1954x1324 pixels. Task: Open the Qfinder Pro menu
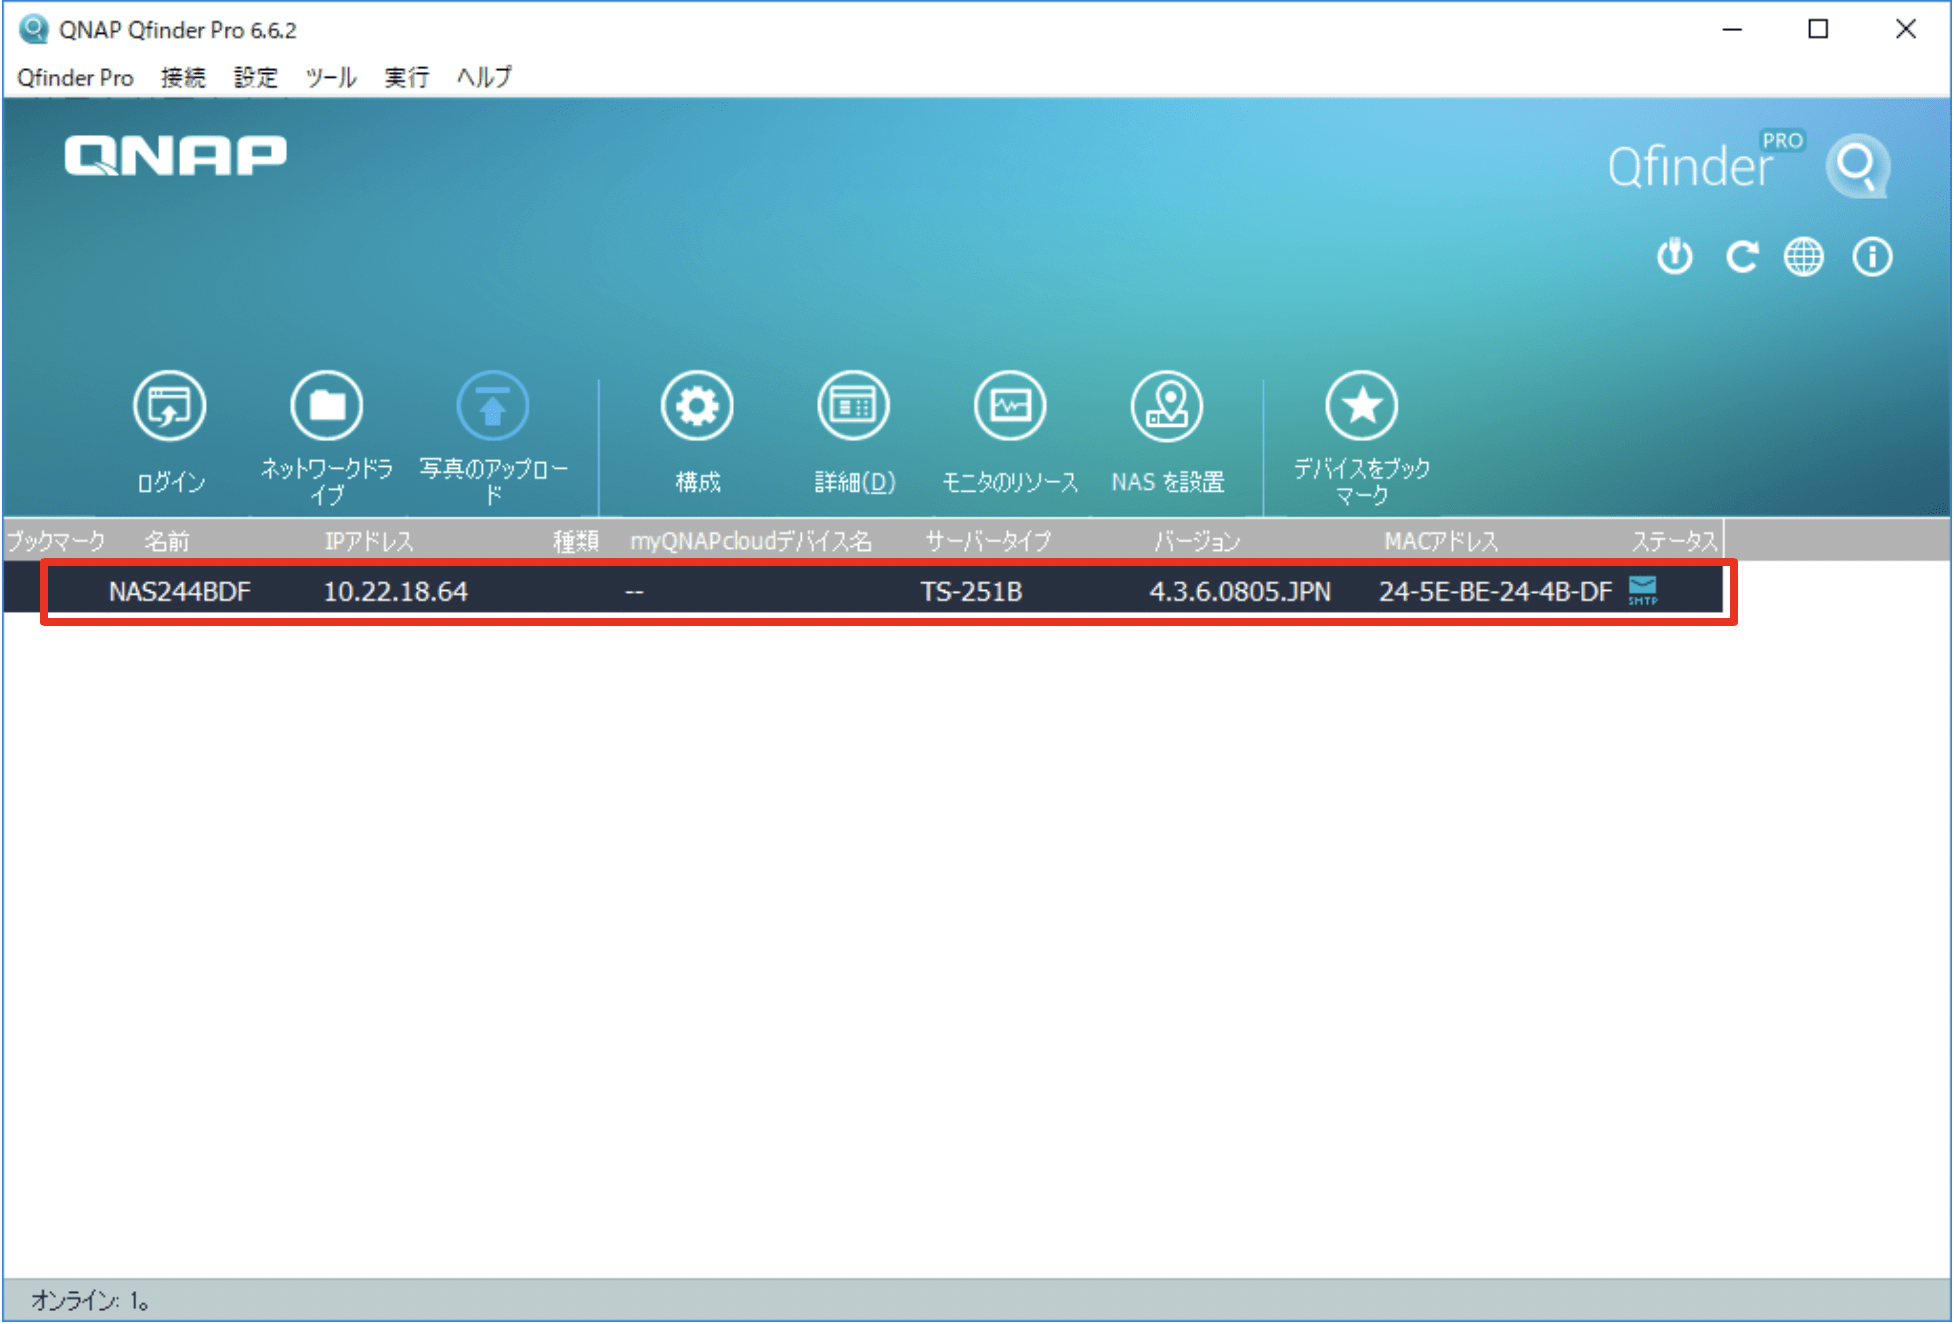(x=75, y=77)
